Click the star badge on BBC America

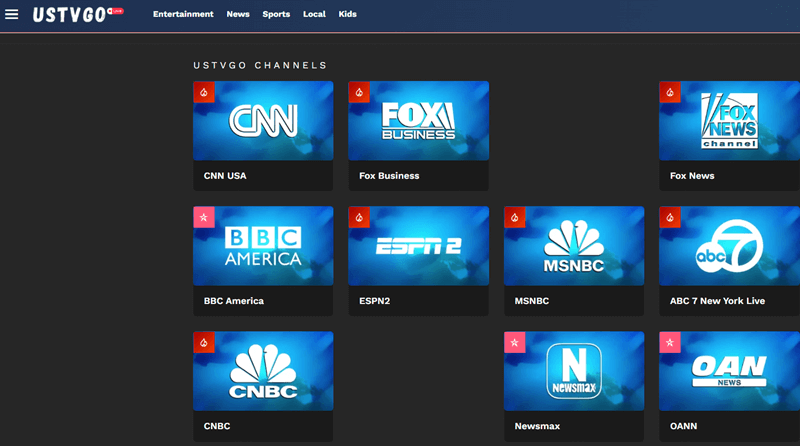pos(204,217)
